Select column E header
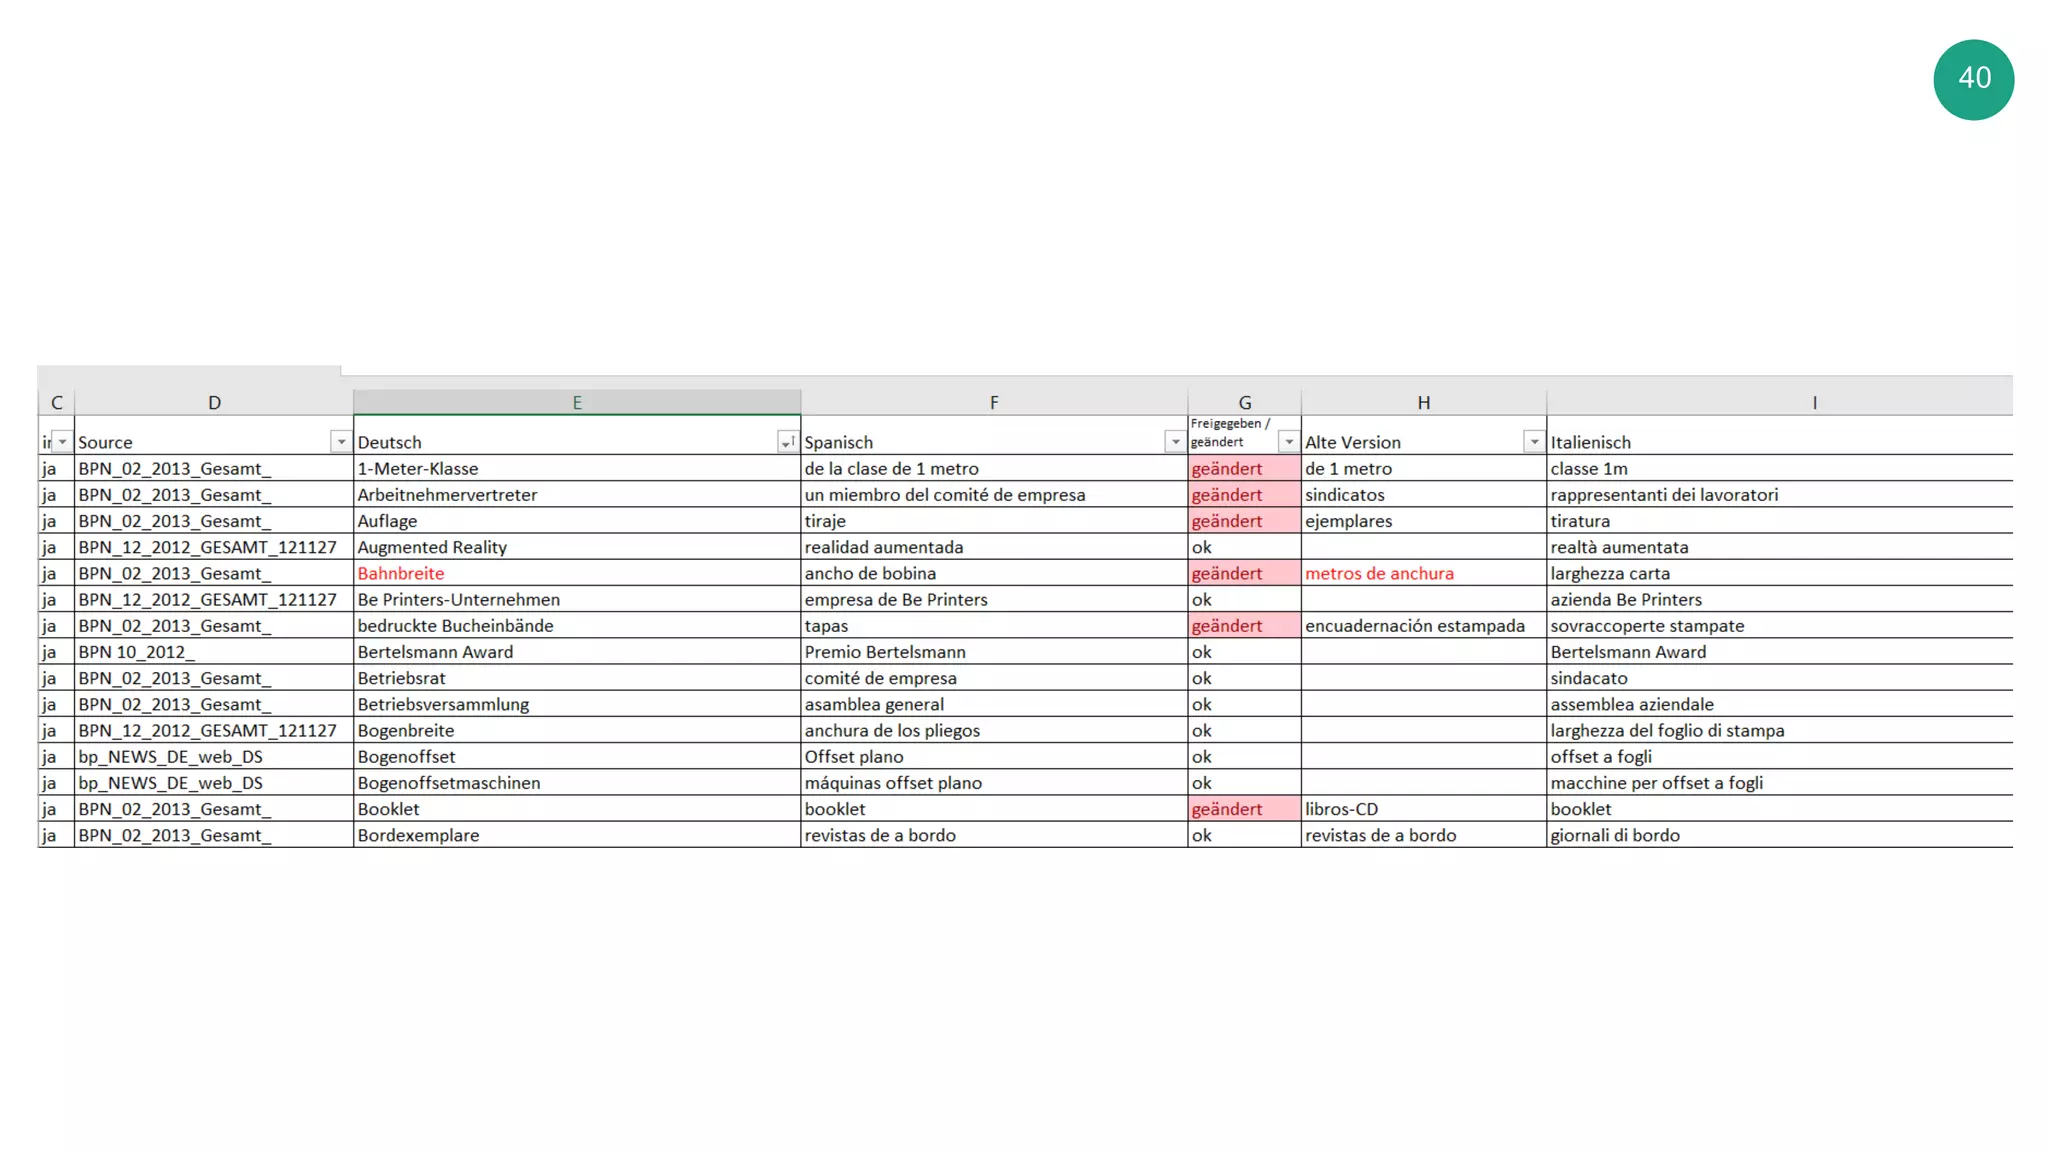The width and height of the screenshot is (2048, 1152). pyautogui.click(x=576, y=402)
